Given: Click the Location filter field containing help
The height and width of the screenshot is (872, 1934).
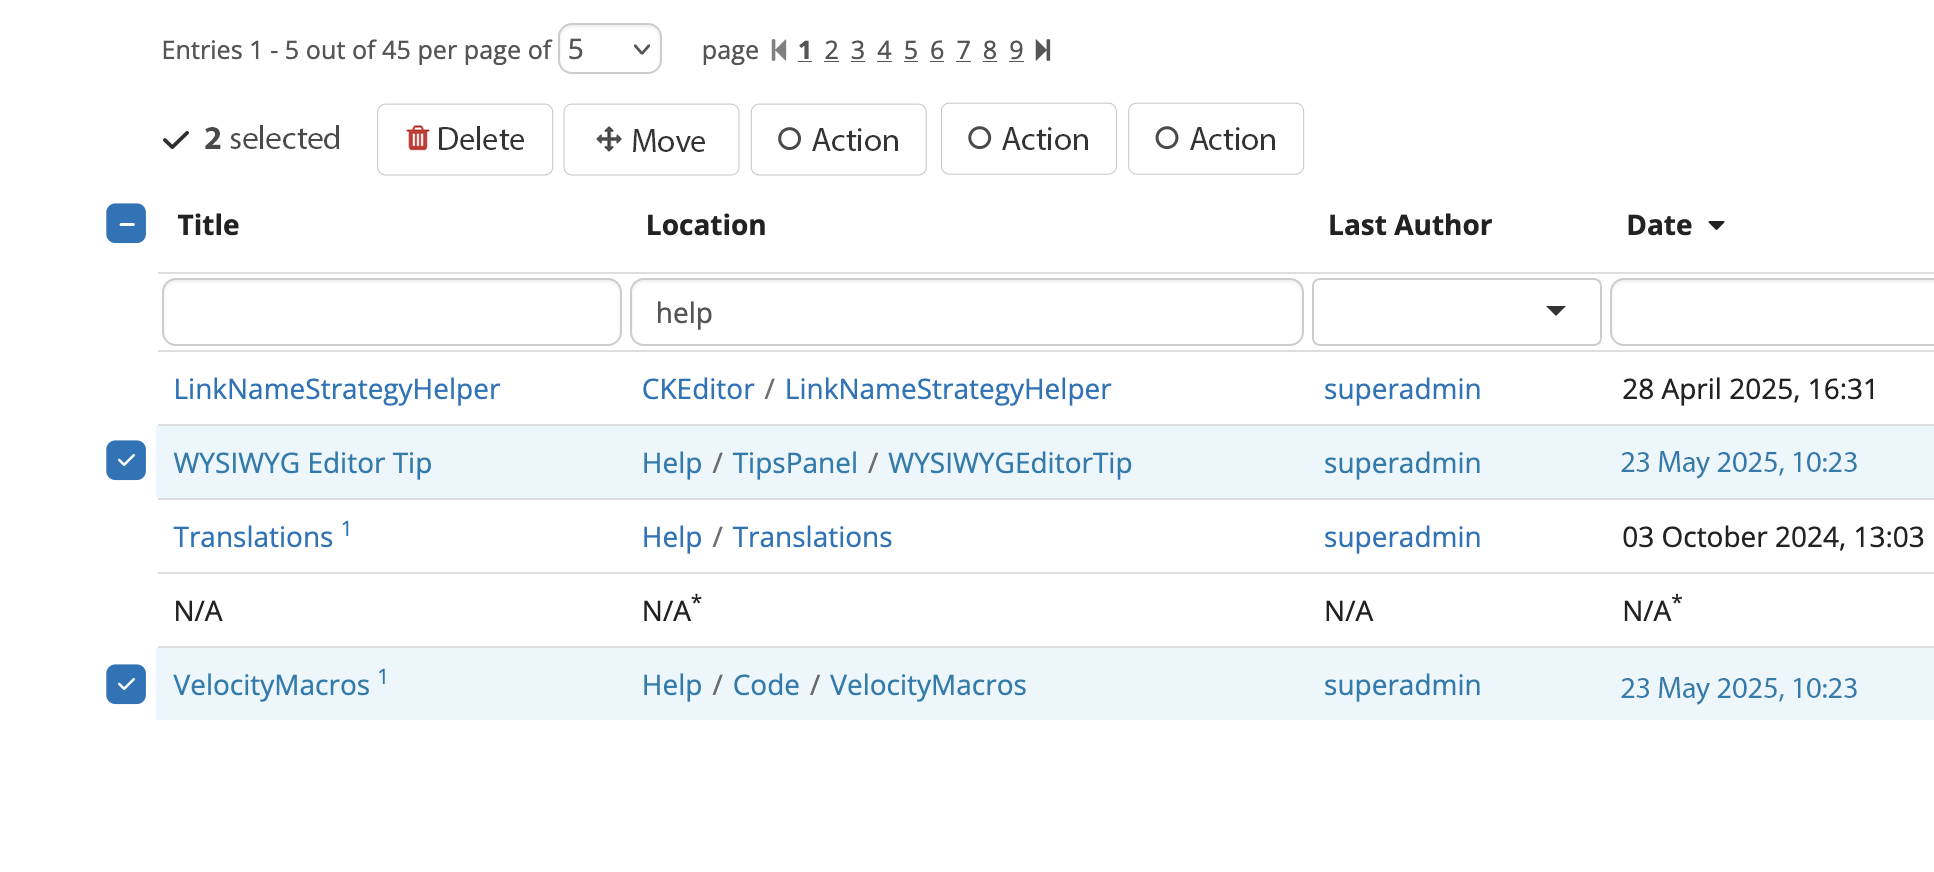Looking at the screenshot, I should [x=966, y=312].
